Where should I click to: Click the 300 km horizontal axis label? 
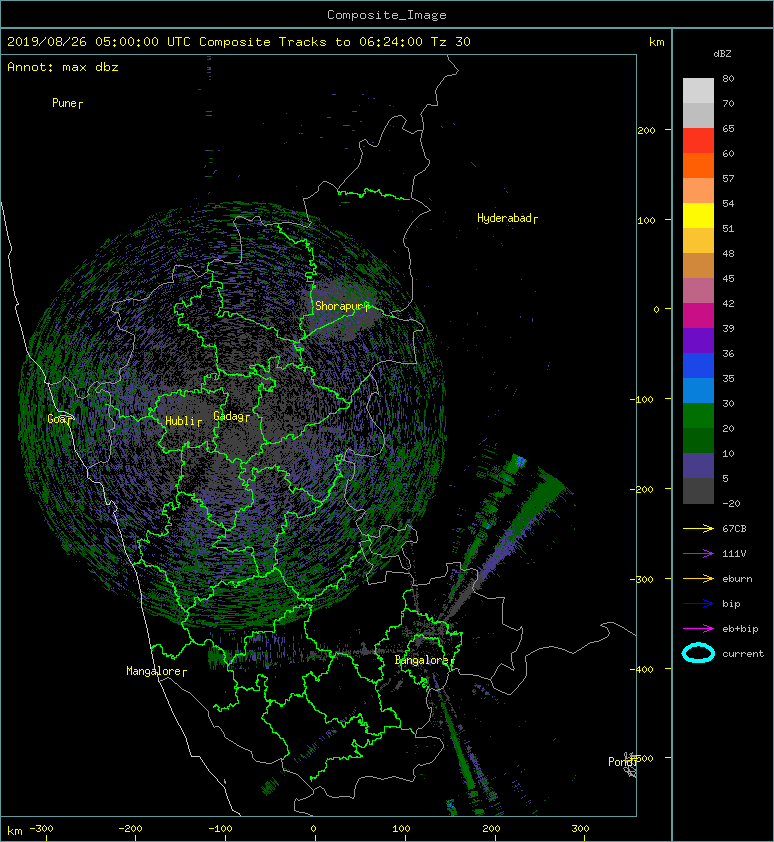(580, 829)
